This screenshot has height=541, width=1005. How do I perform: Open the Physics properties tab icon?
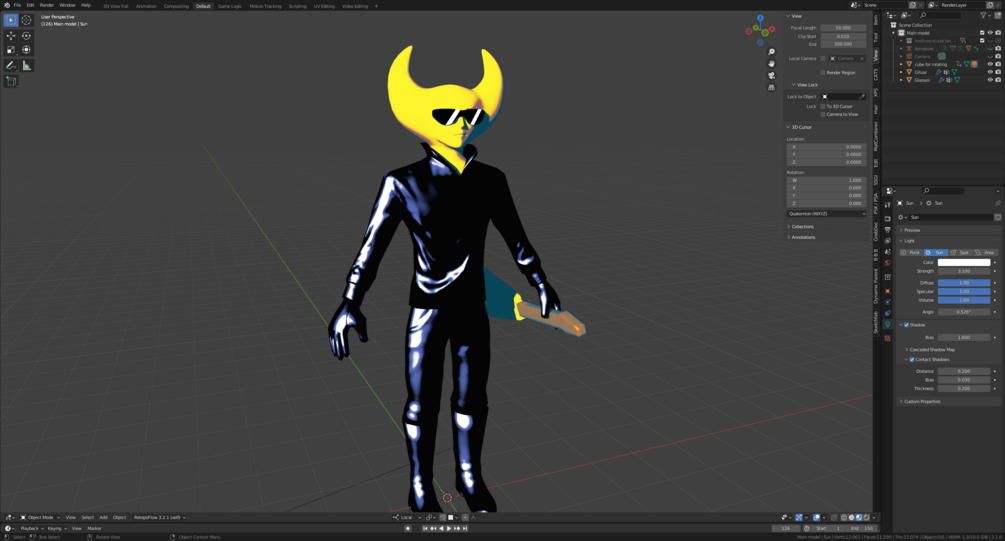[888, 302]
